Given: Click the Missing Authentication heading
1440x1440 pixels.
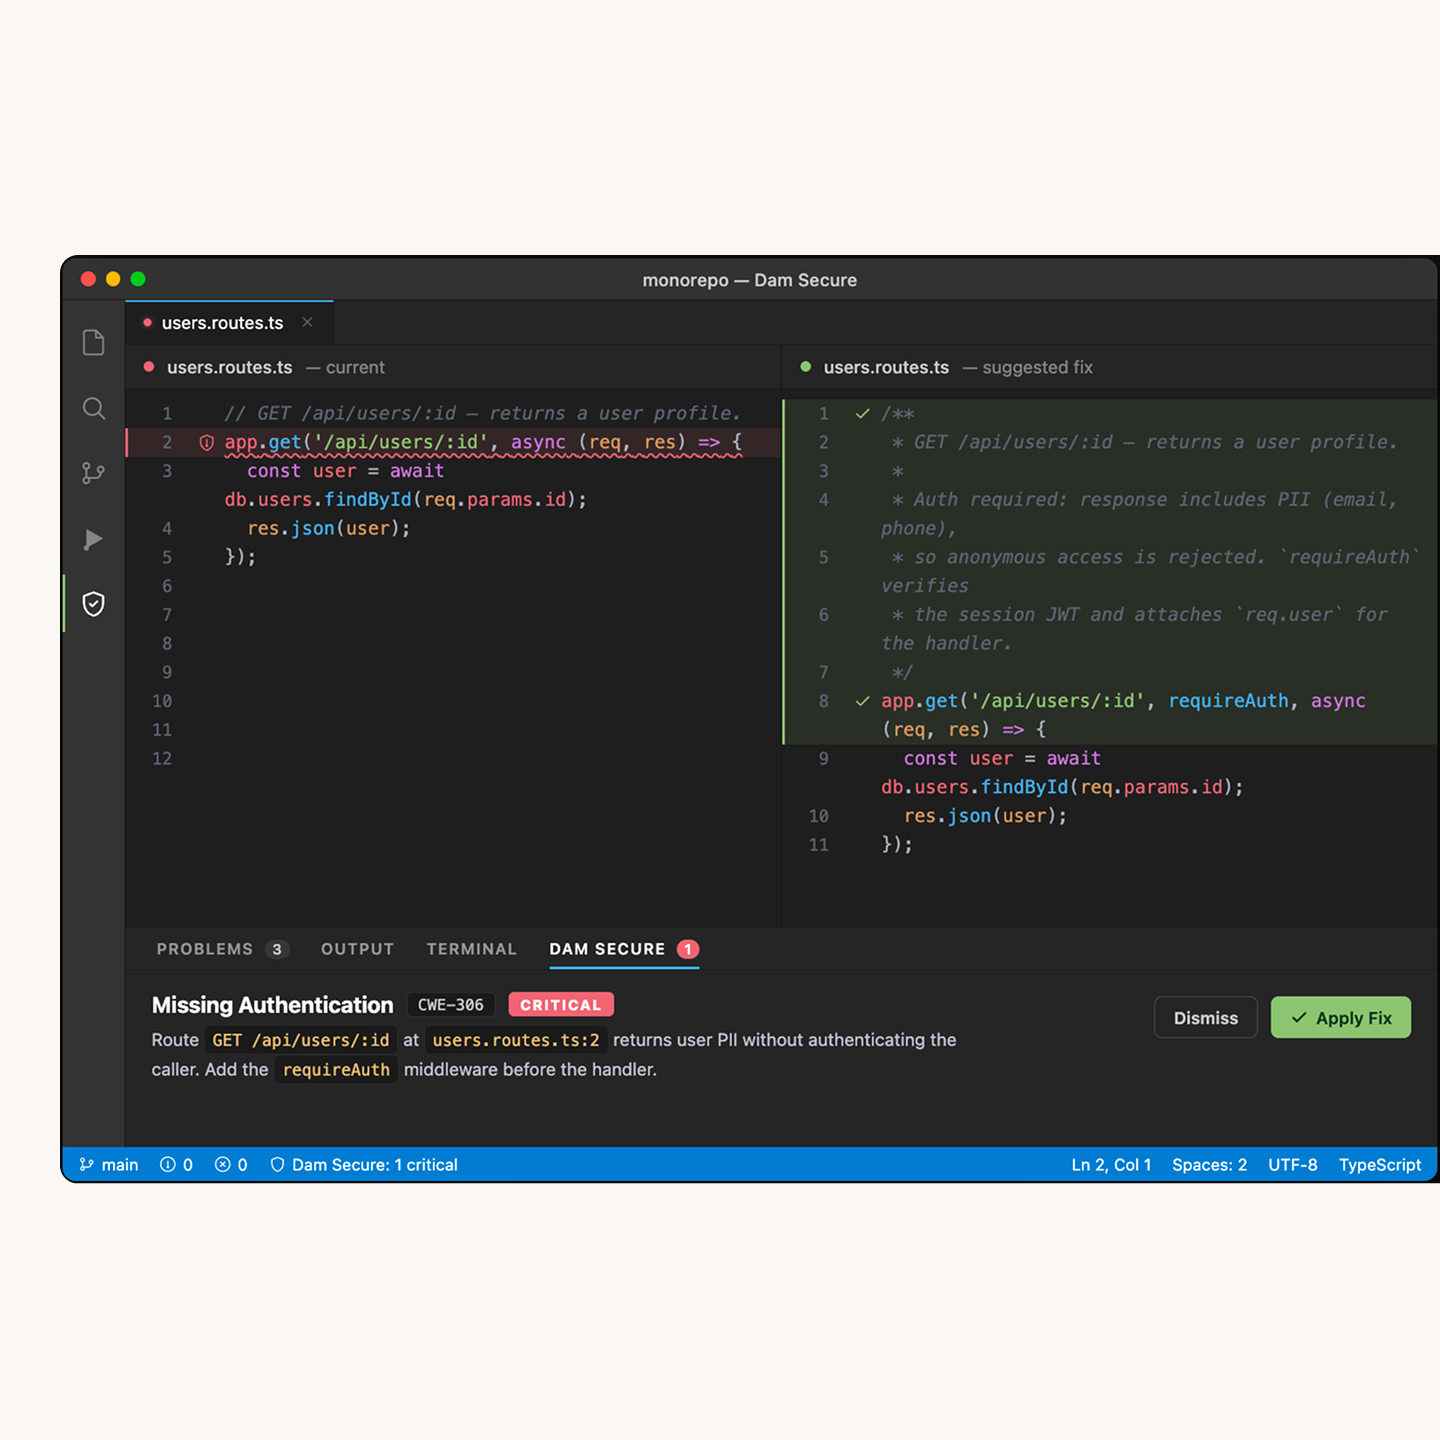Looking at the screenshot, I should [x=272, y=1005].
